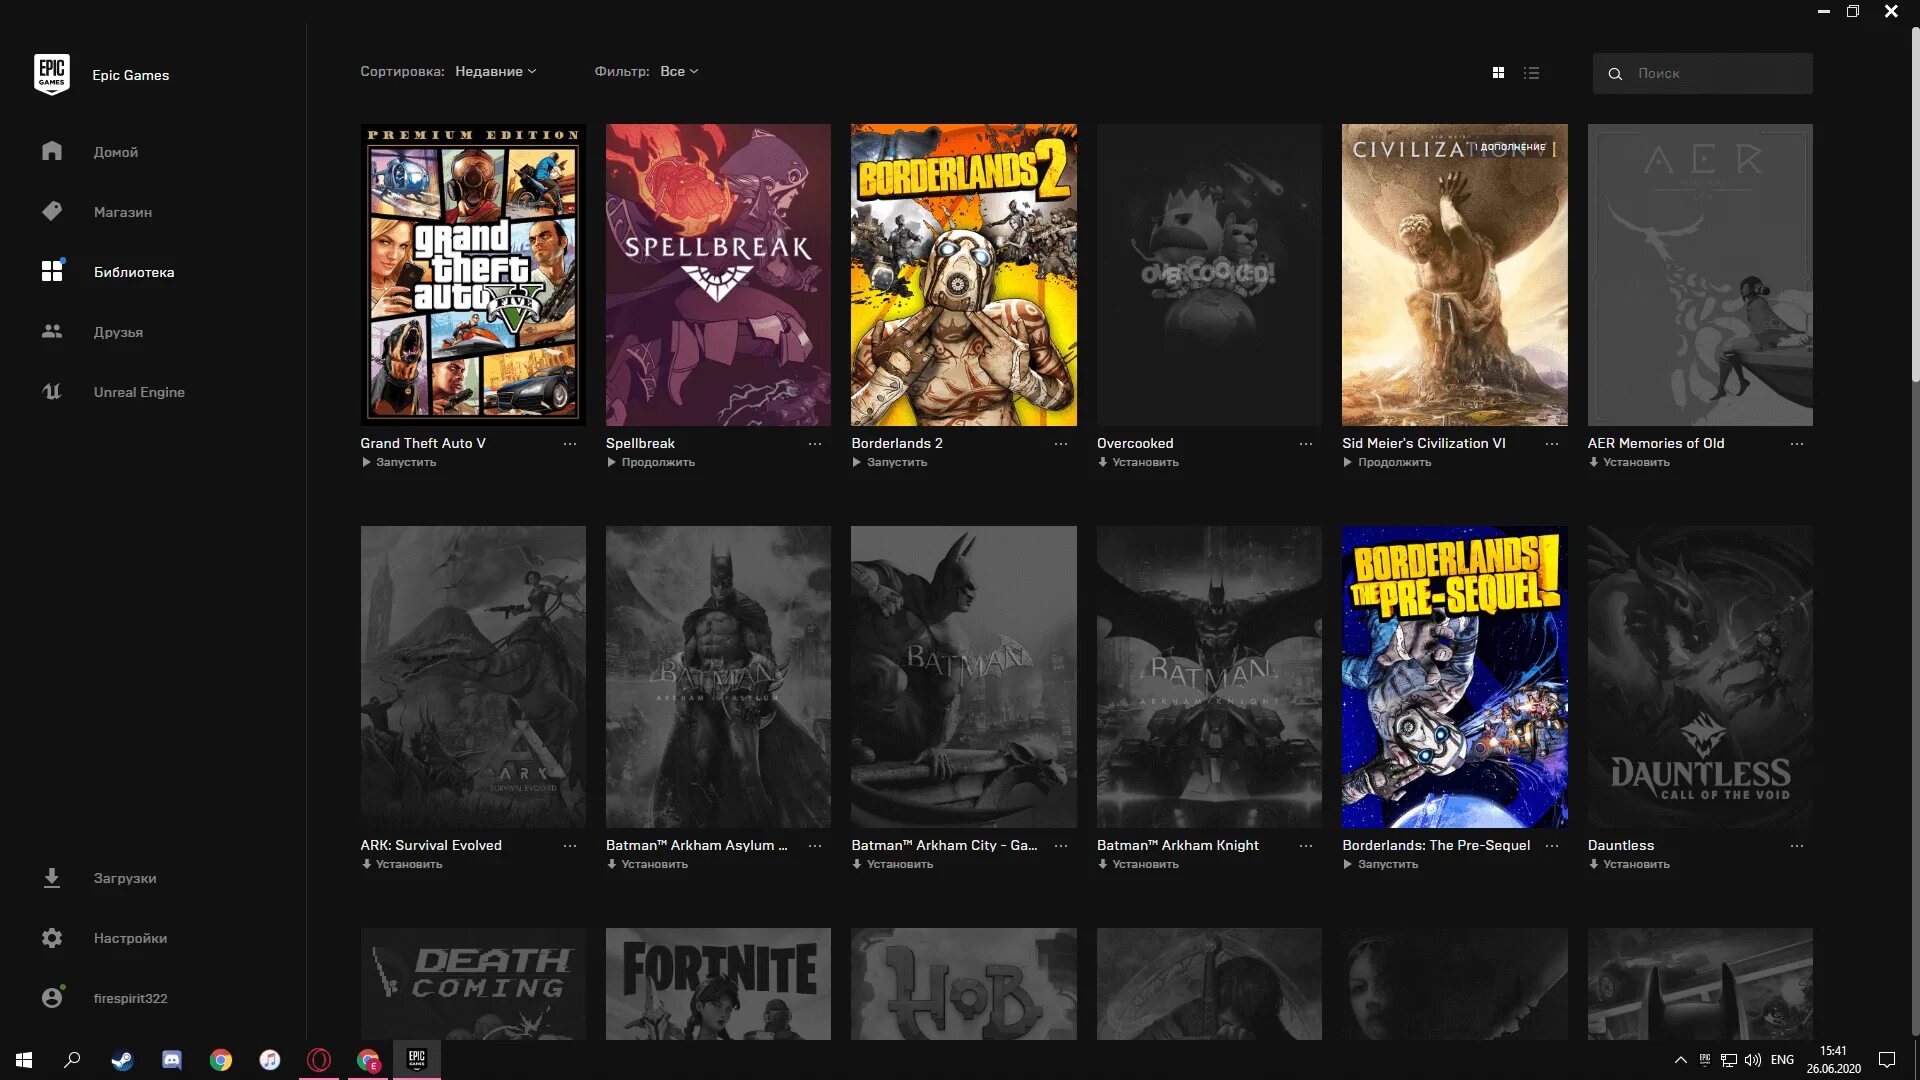Open Batman Arkham Knight options menu
This screenshot has width=1920, height=1080.
1306,845
